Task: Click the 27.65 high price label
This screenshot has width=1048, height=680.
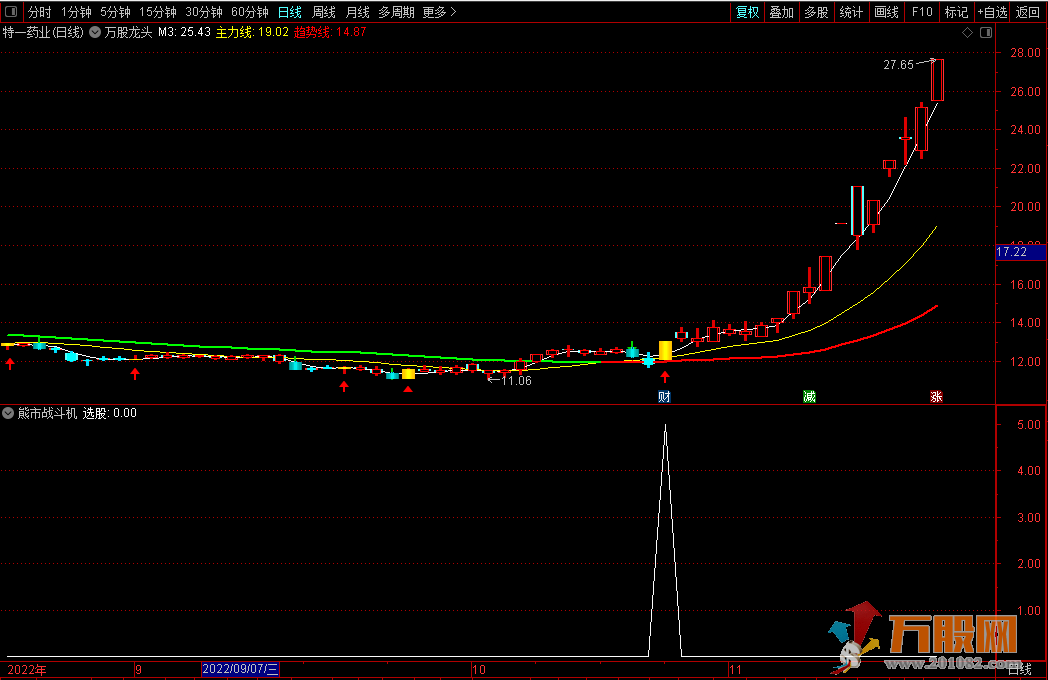Action: 898,65
